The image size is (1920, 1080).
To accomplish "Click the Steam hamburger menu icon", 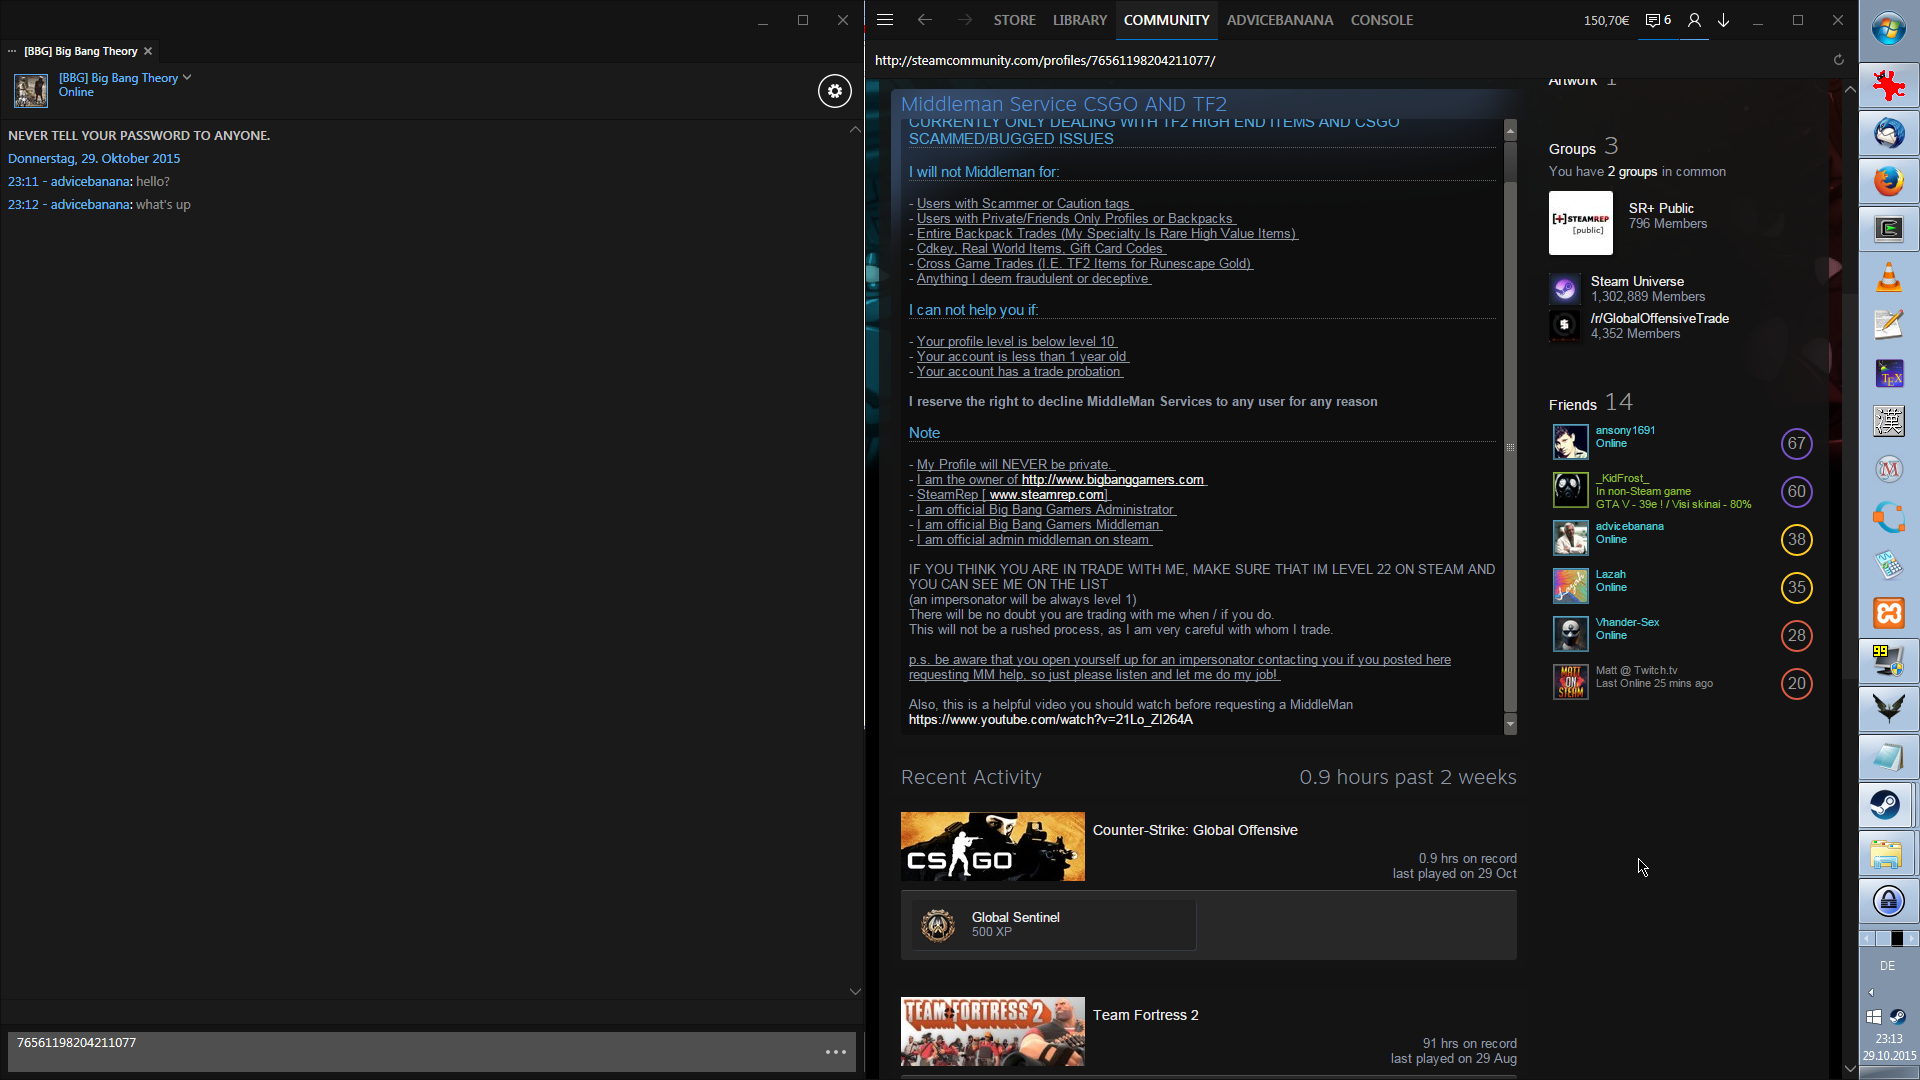I will click(885, 20).
